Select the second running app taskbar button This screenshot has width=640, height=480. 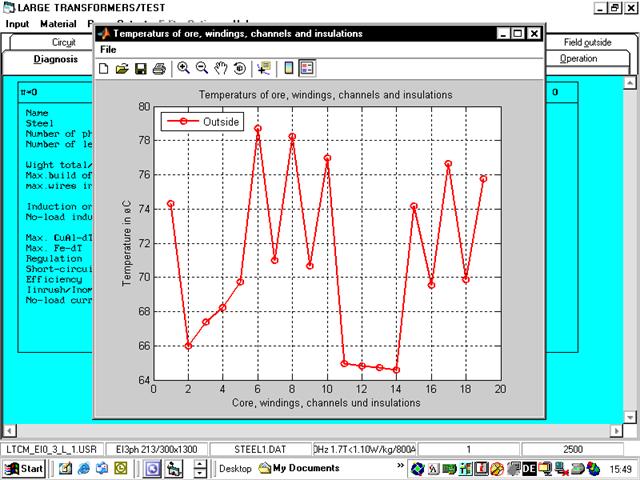[174, 469]
